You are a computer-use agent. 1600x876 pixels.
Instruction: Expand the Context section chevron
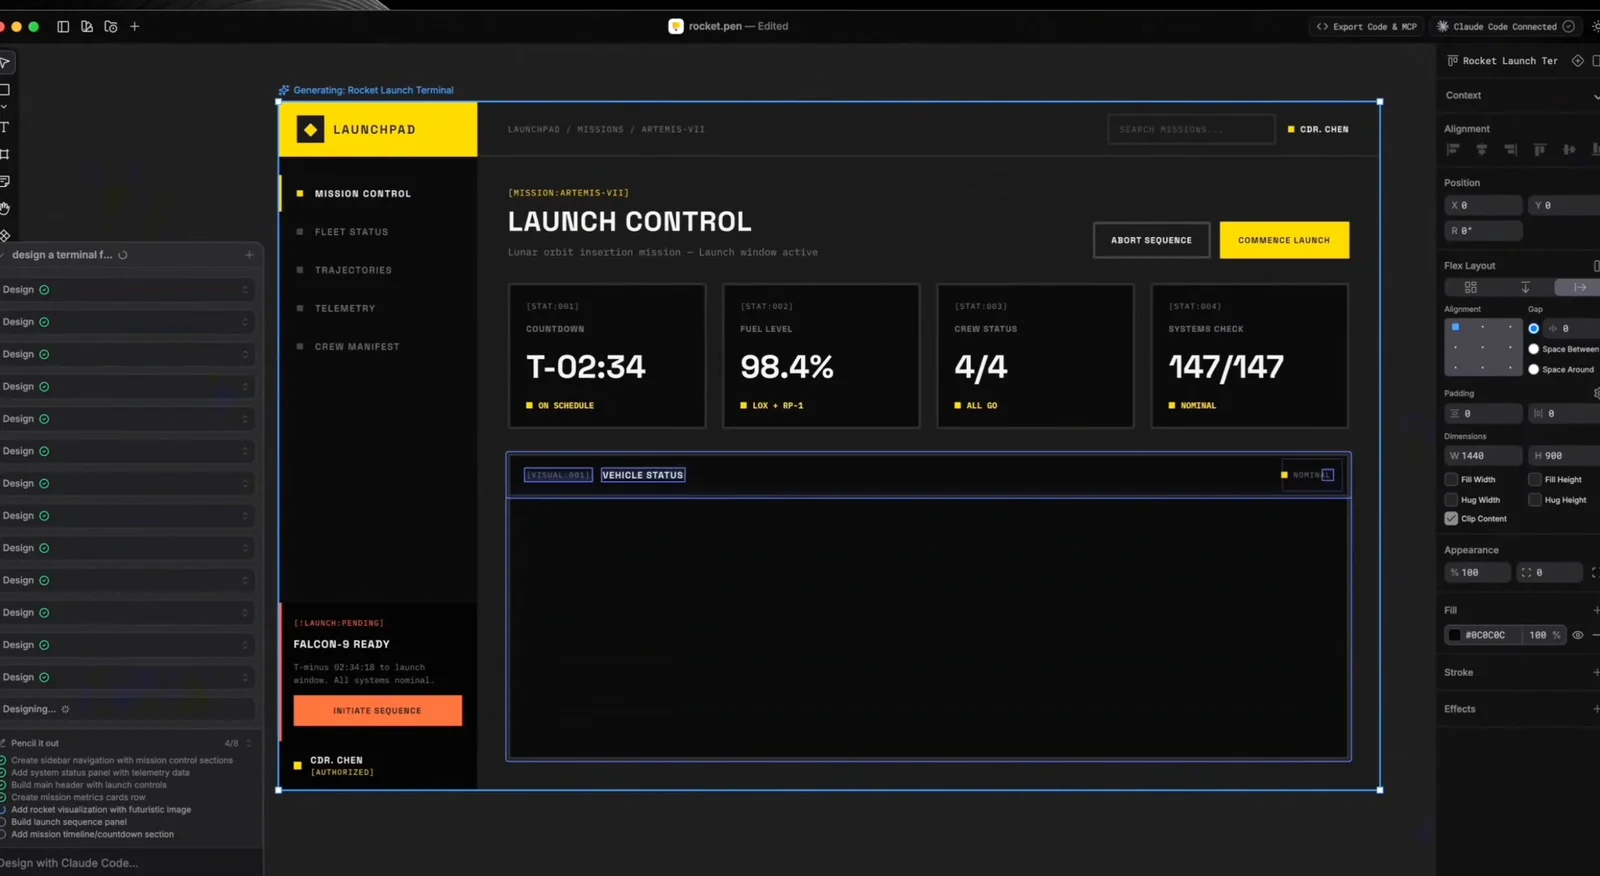pyautogui.click(x=1595, y=96)
